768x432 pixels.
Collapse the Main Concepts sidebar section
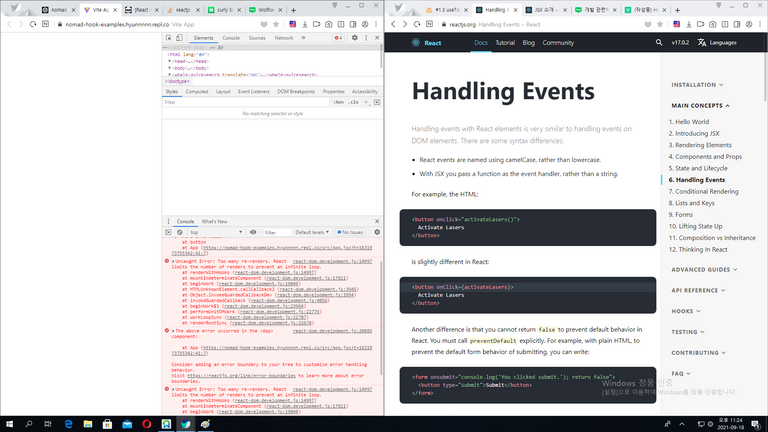click(x=700, y=105)
